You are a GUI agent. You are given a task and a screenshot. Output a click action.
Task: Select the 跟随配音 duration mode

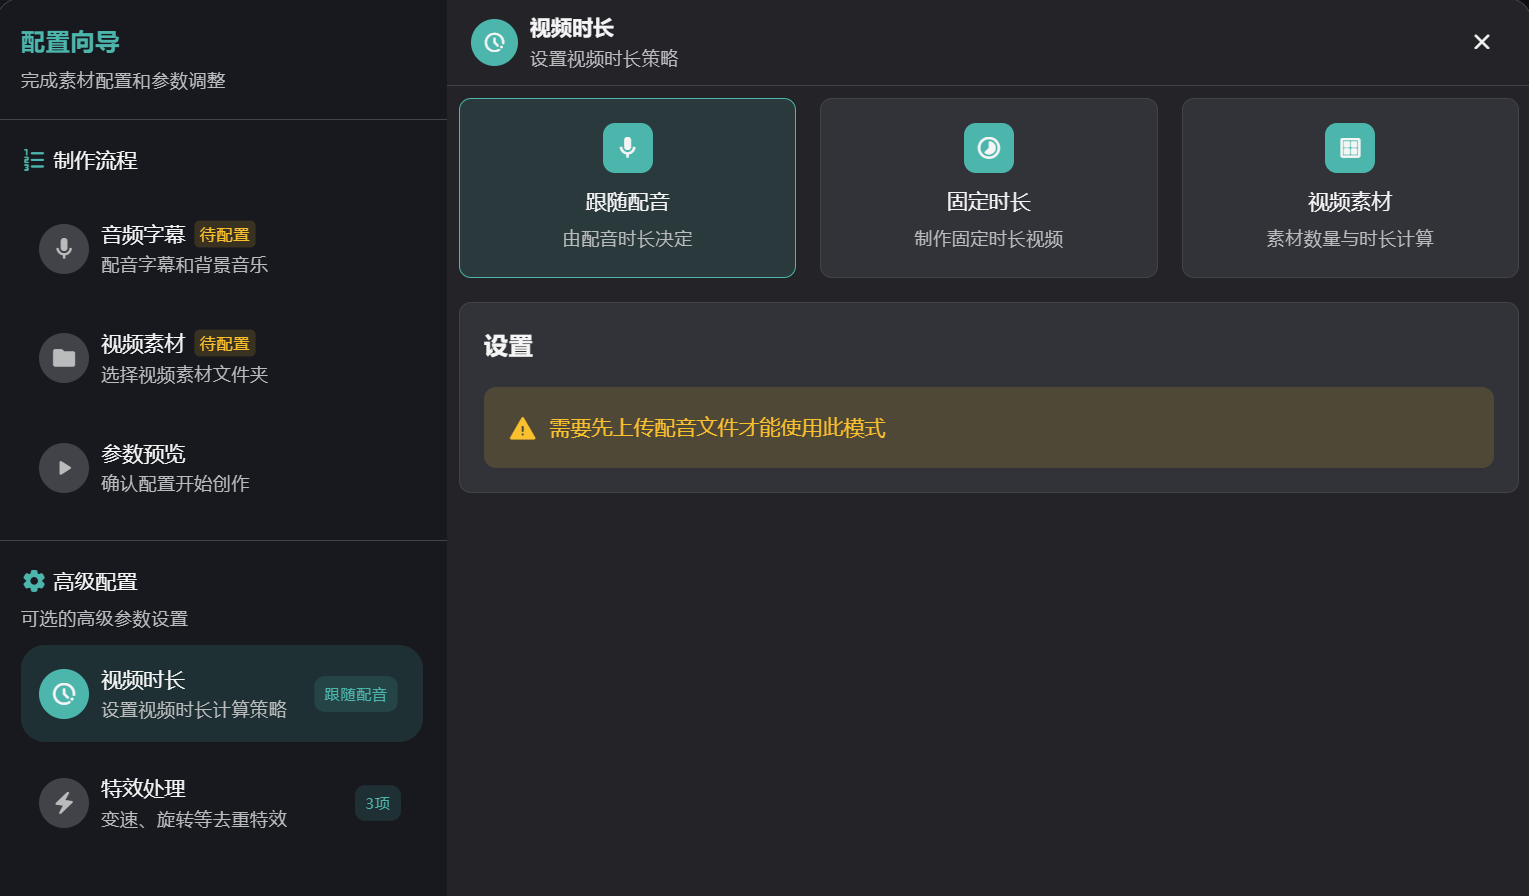pos(627,210)
